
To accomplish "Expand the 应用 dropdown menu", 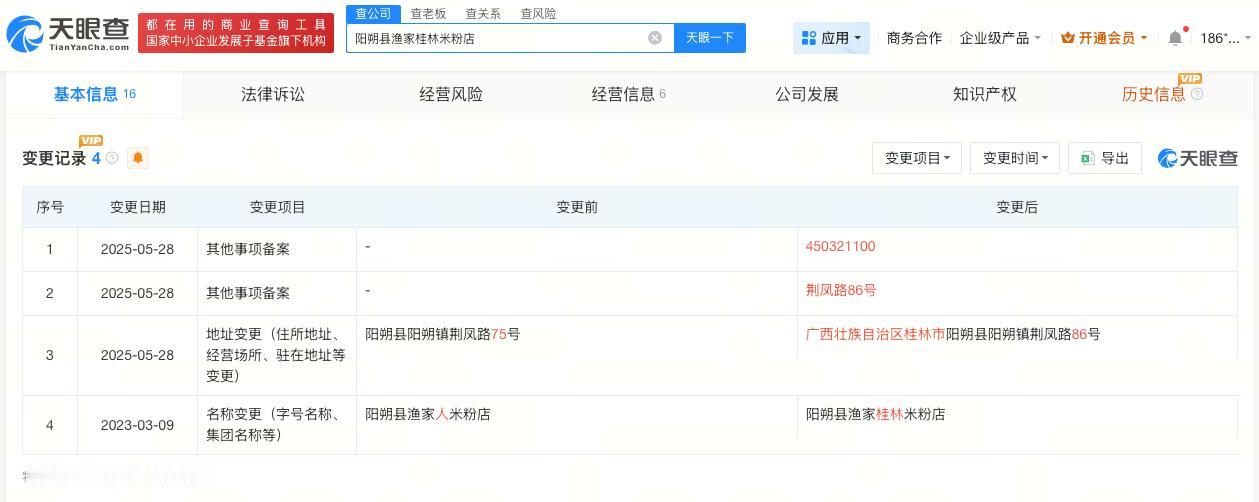I will click(x=831, y=38).
